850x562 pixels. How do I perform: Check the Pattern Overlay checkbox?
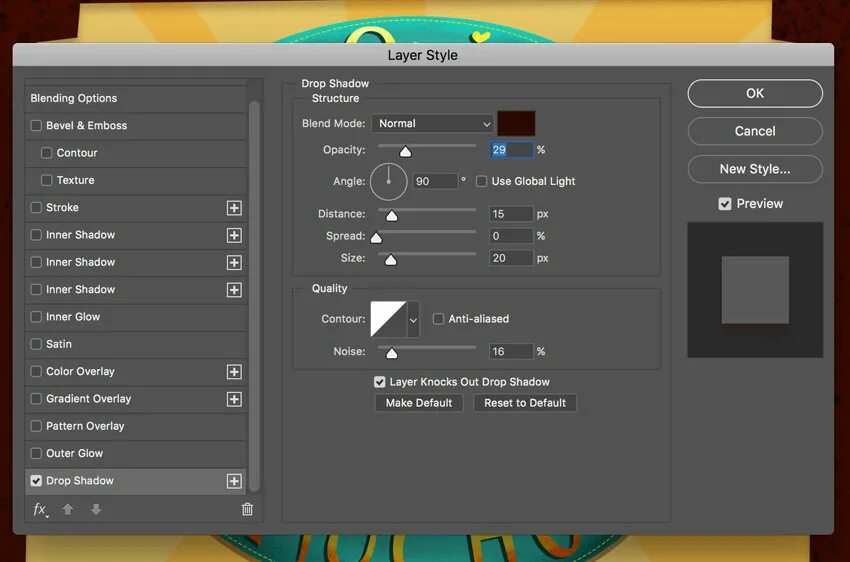point(36,426)
